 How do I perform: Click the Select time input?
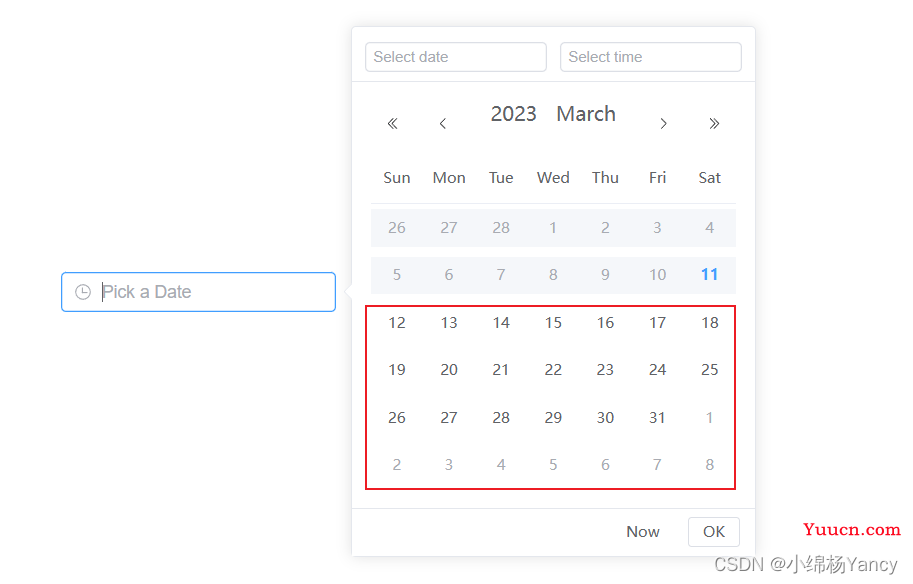click(x=650, y=57)
